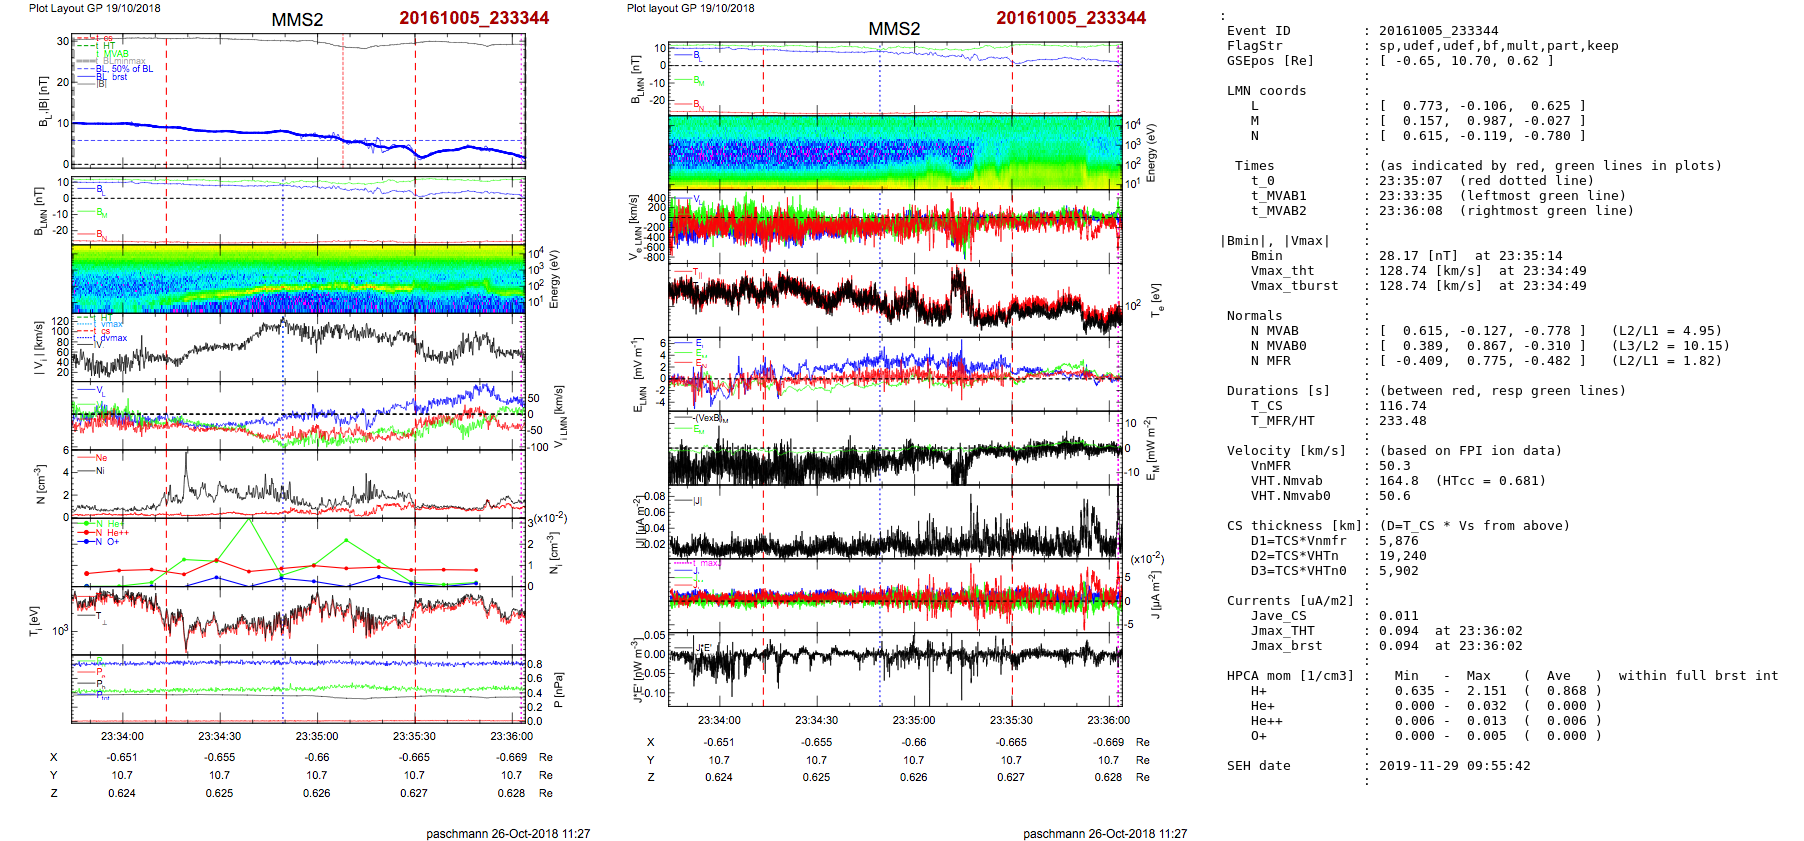Select the 23:35:00 time tick on the left plot
The width and height of the screenshot is (1804, 841).
click(316, 736)
